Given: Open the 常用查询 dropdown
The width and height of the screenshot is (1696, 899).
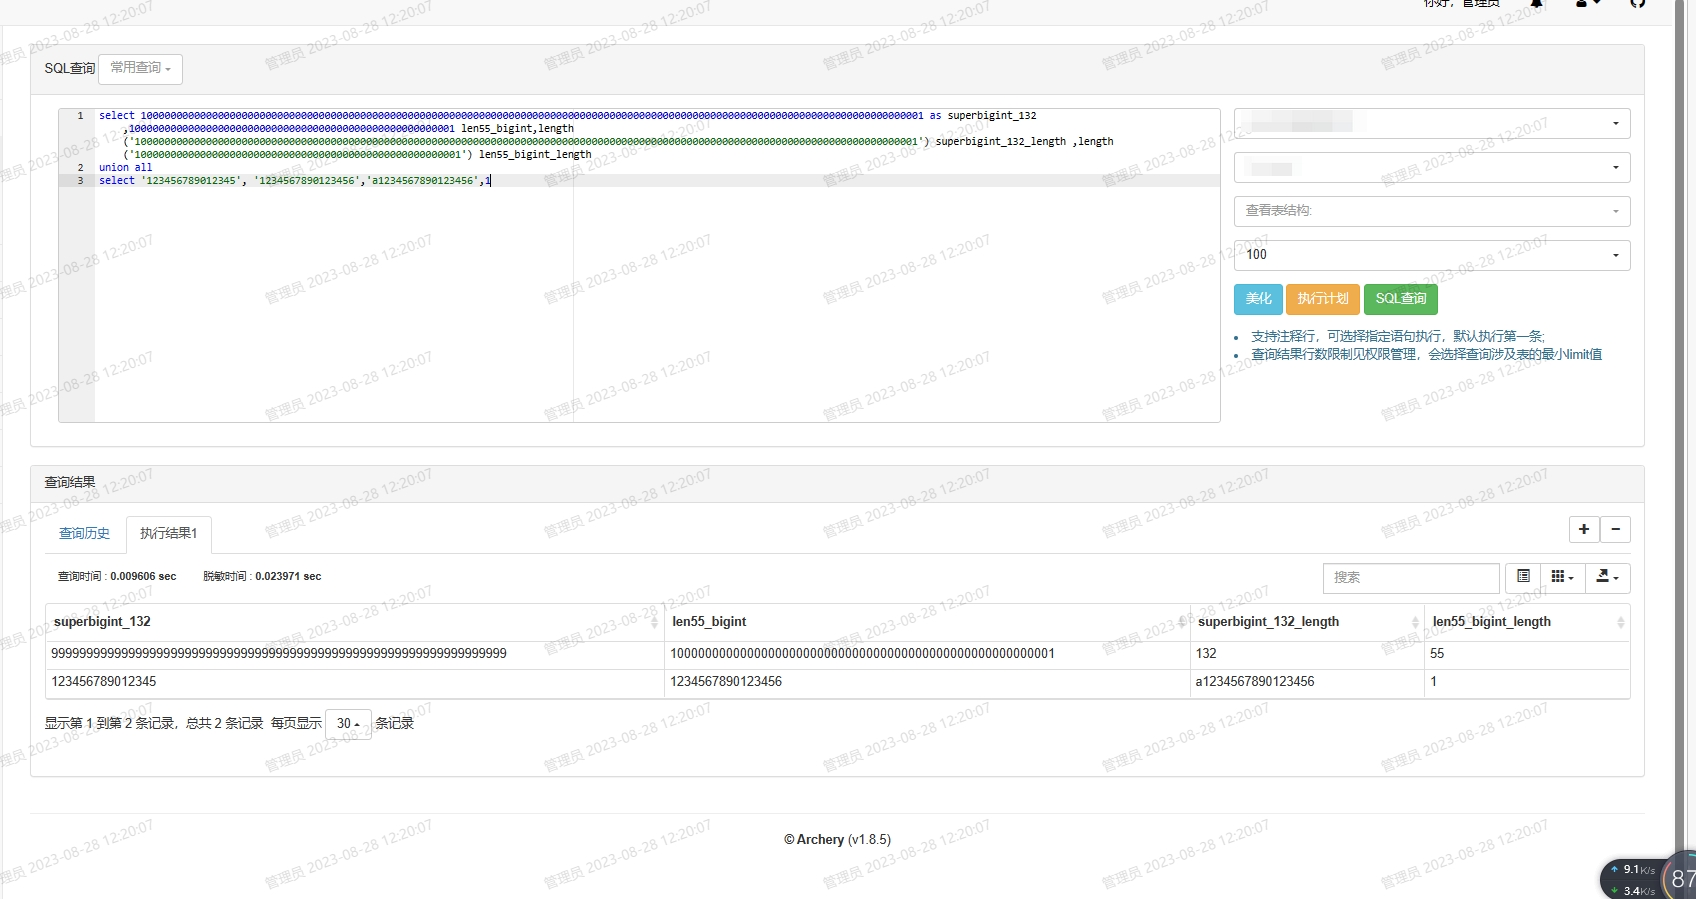Looking at the screenshot, I should (x=140, y=68).
